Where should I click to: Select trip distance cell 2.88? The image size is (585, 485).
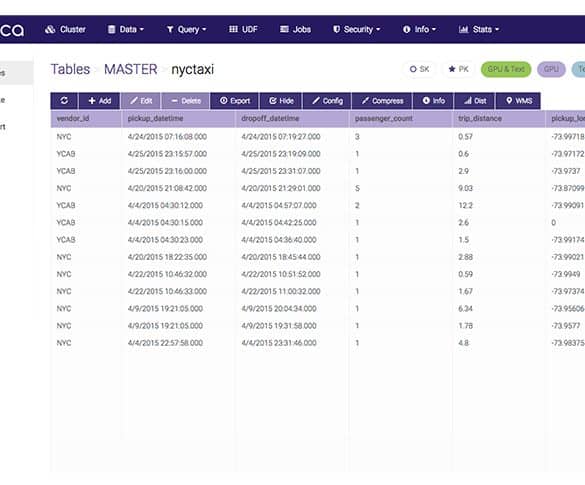point(465,257)
